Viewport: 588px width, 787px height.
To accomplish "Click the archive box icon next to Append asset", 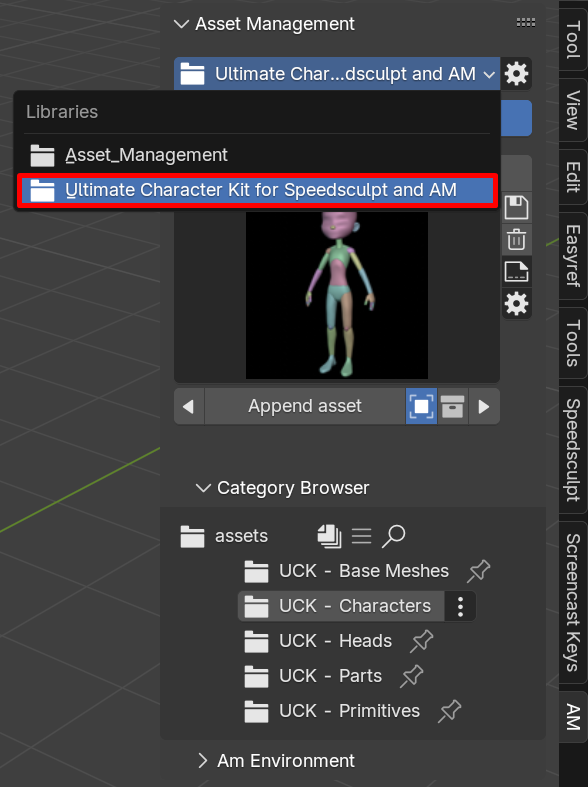I will (x=453, y=406).
